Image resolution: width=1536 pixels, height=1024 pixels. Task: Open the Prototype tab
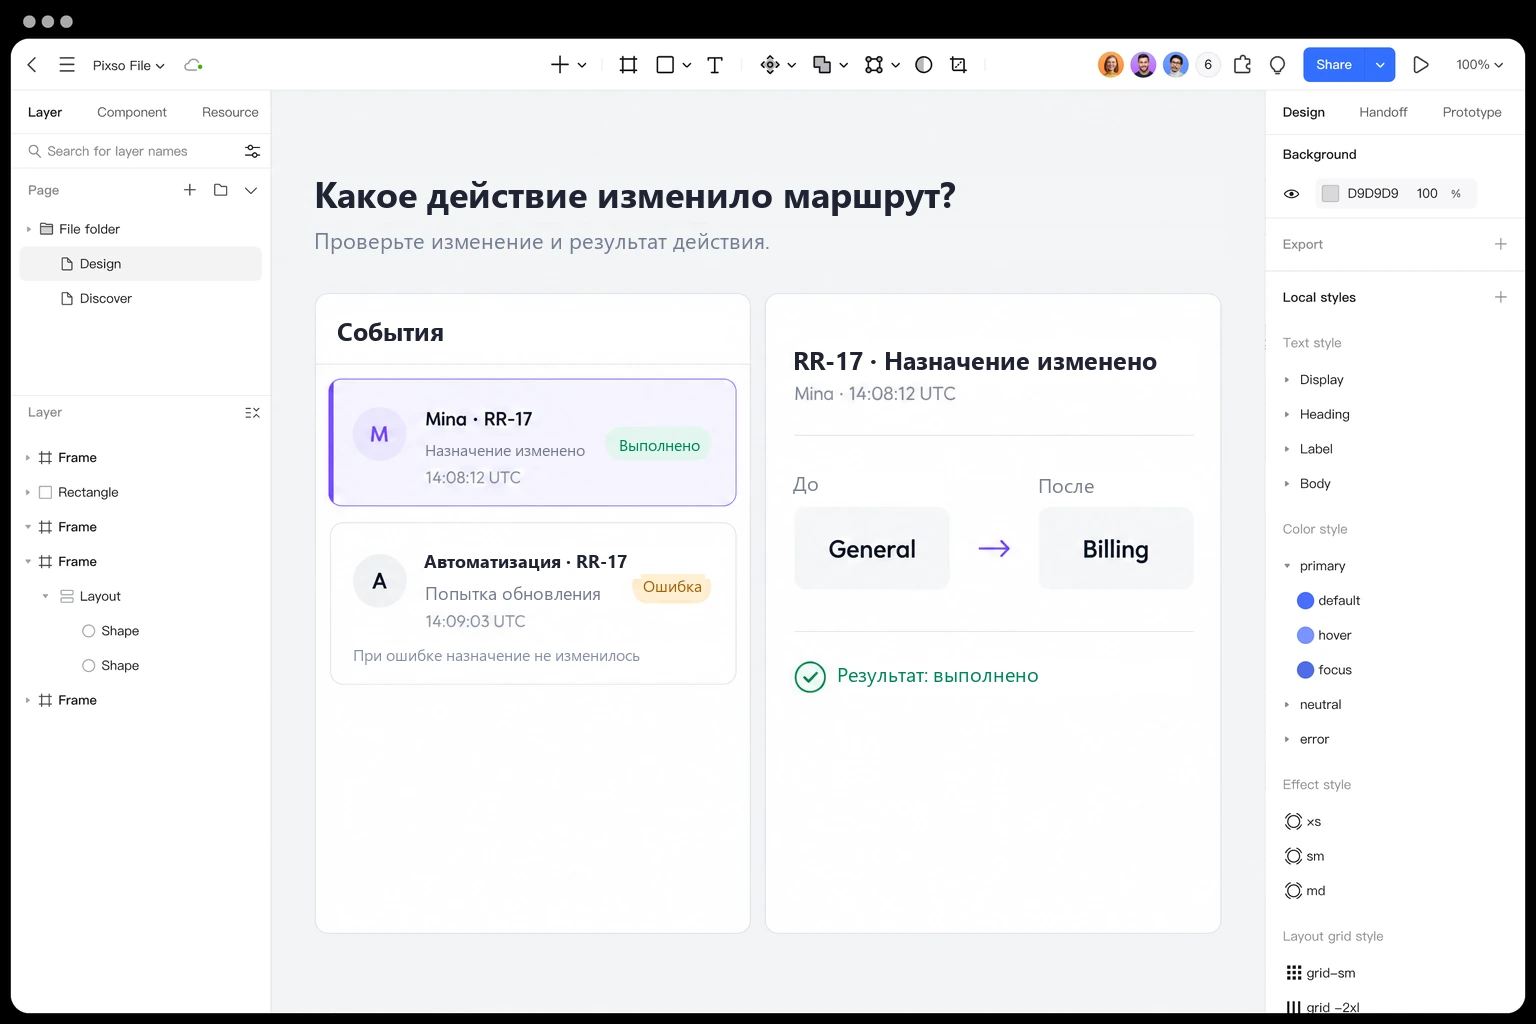1472,112
